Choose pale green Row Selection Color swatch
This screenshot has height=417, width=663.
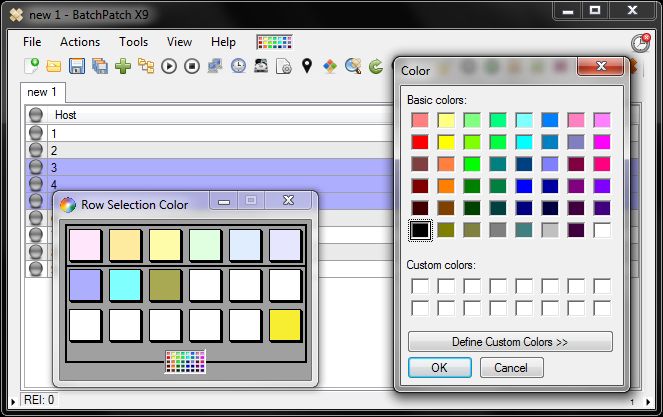tap(205, 245)
